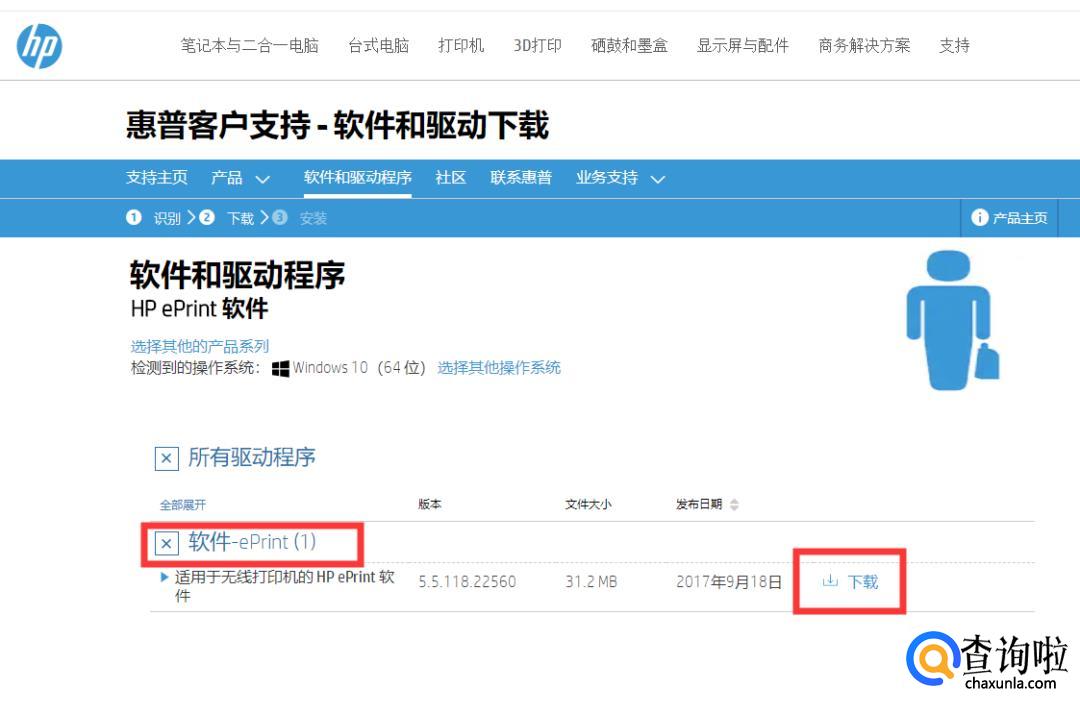The width and height of the screenshot is (1080, 714).
Task: Collapse 软件-ePrint toggle box
Action: click(167, 544)
